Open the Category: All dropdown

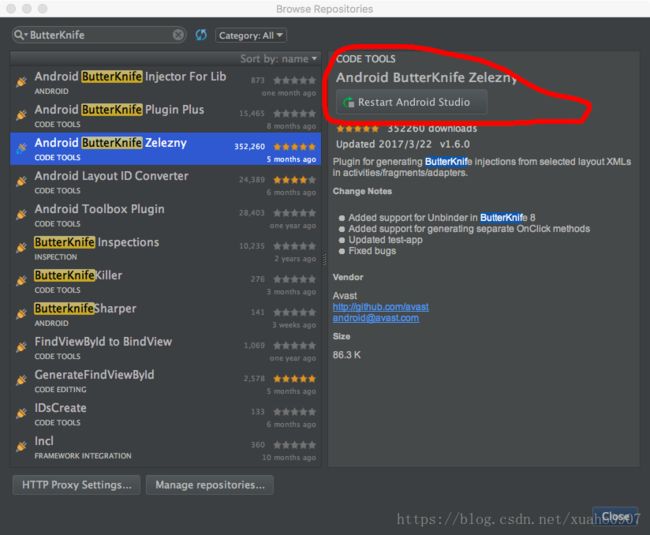pos(251,36)
